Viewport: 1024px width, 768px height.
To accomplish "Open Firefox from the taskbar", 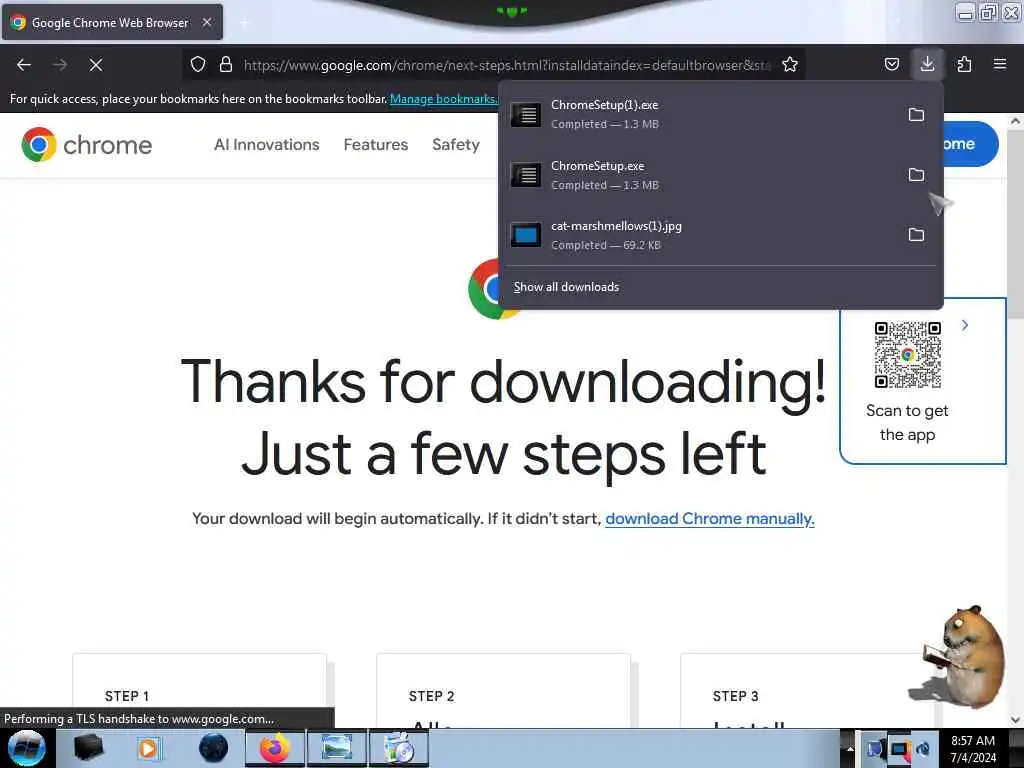I will [x=275, y=748].
